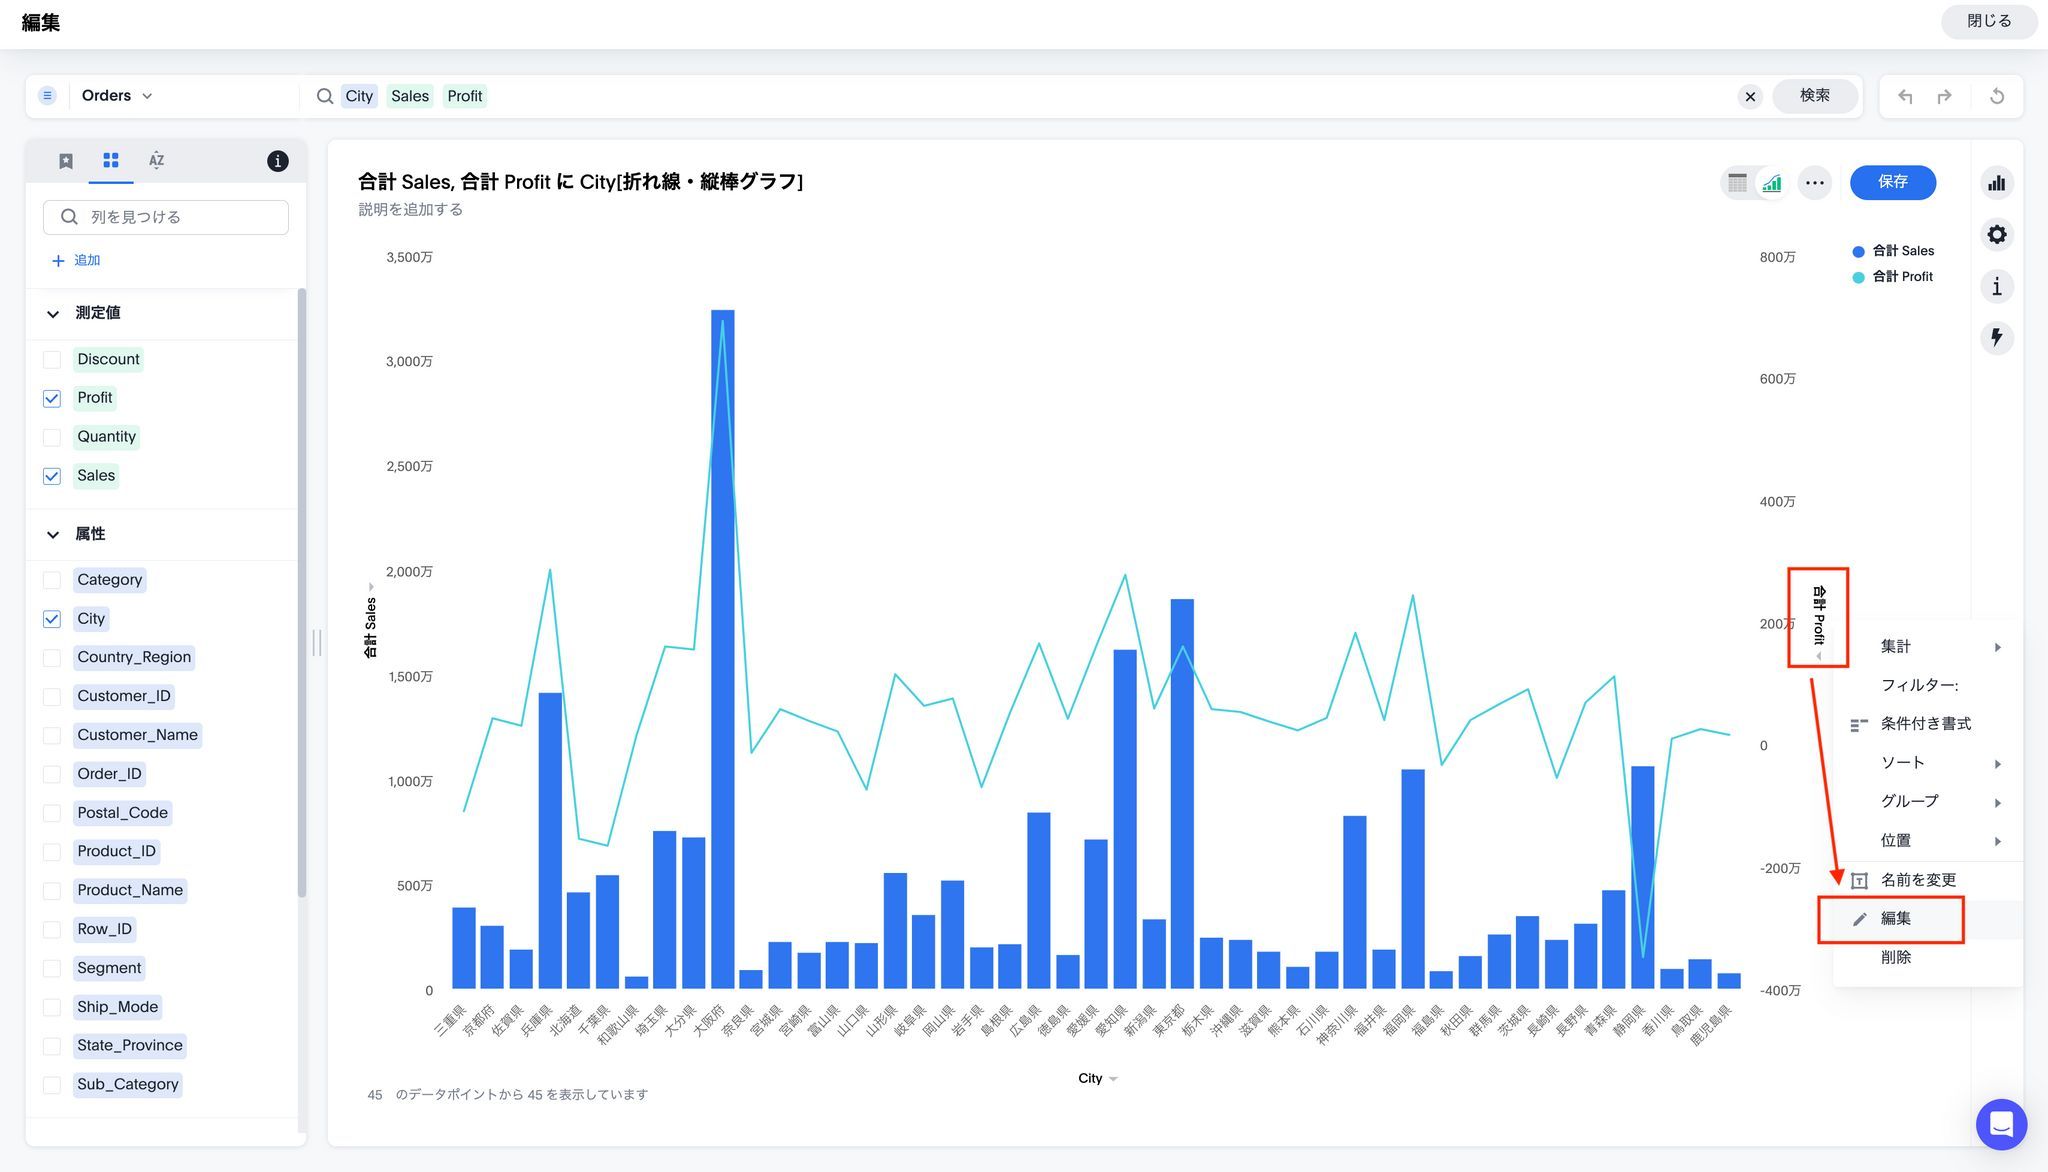This screenshot has height=1172, width=2048.
Task: Click the 合計 Profit y-axis label
Action: click(x=1819, y=615)
